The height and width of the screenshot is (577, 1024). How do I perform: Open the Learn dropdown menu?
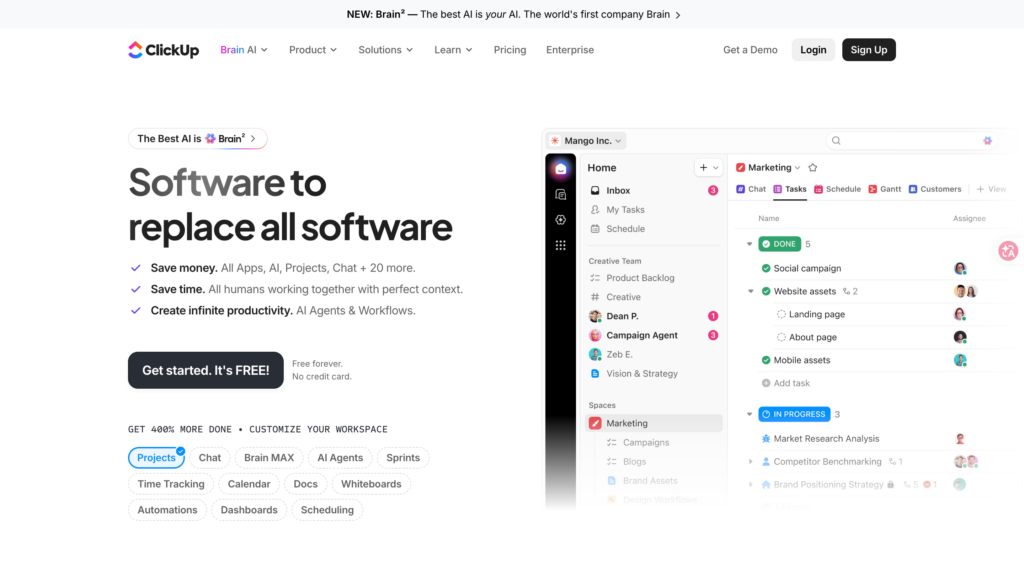453,50
